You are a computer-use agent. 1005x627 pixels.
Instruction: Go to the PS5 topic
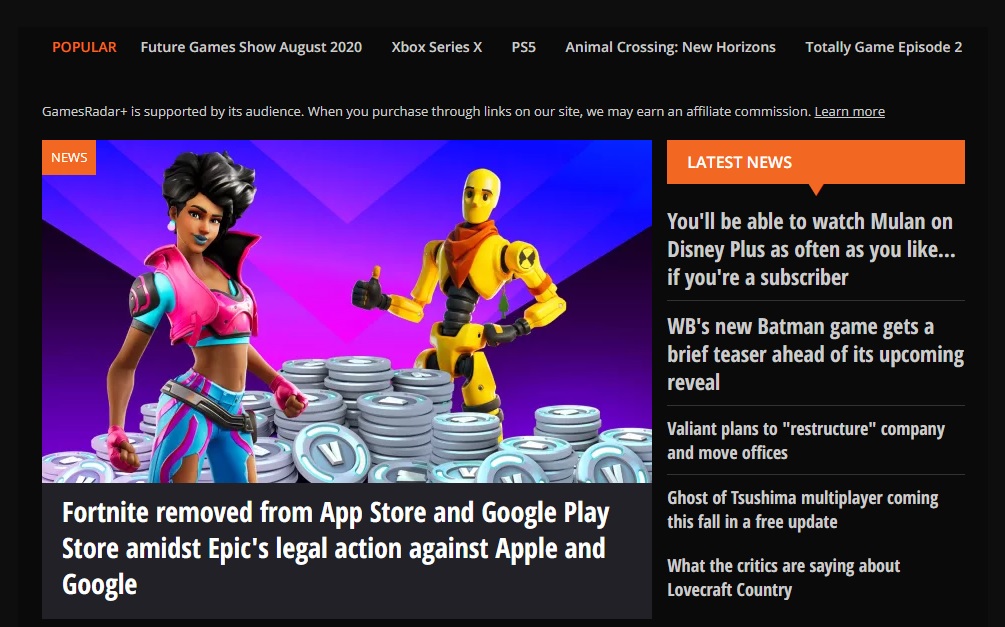[523, 47]
